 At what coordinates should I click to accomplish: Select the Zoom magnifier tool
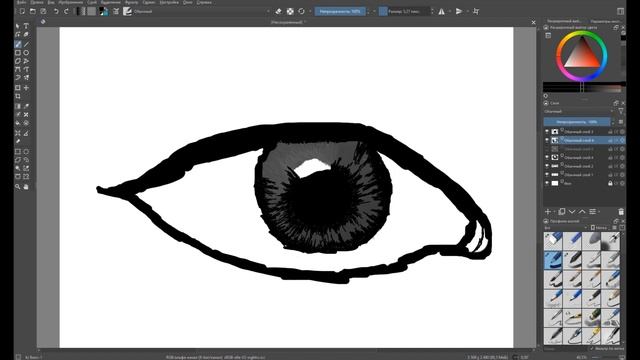pyautogui.click(x=18, y=187)
